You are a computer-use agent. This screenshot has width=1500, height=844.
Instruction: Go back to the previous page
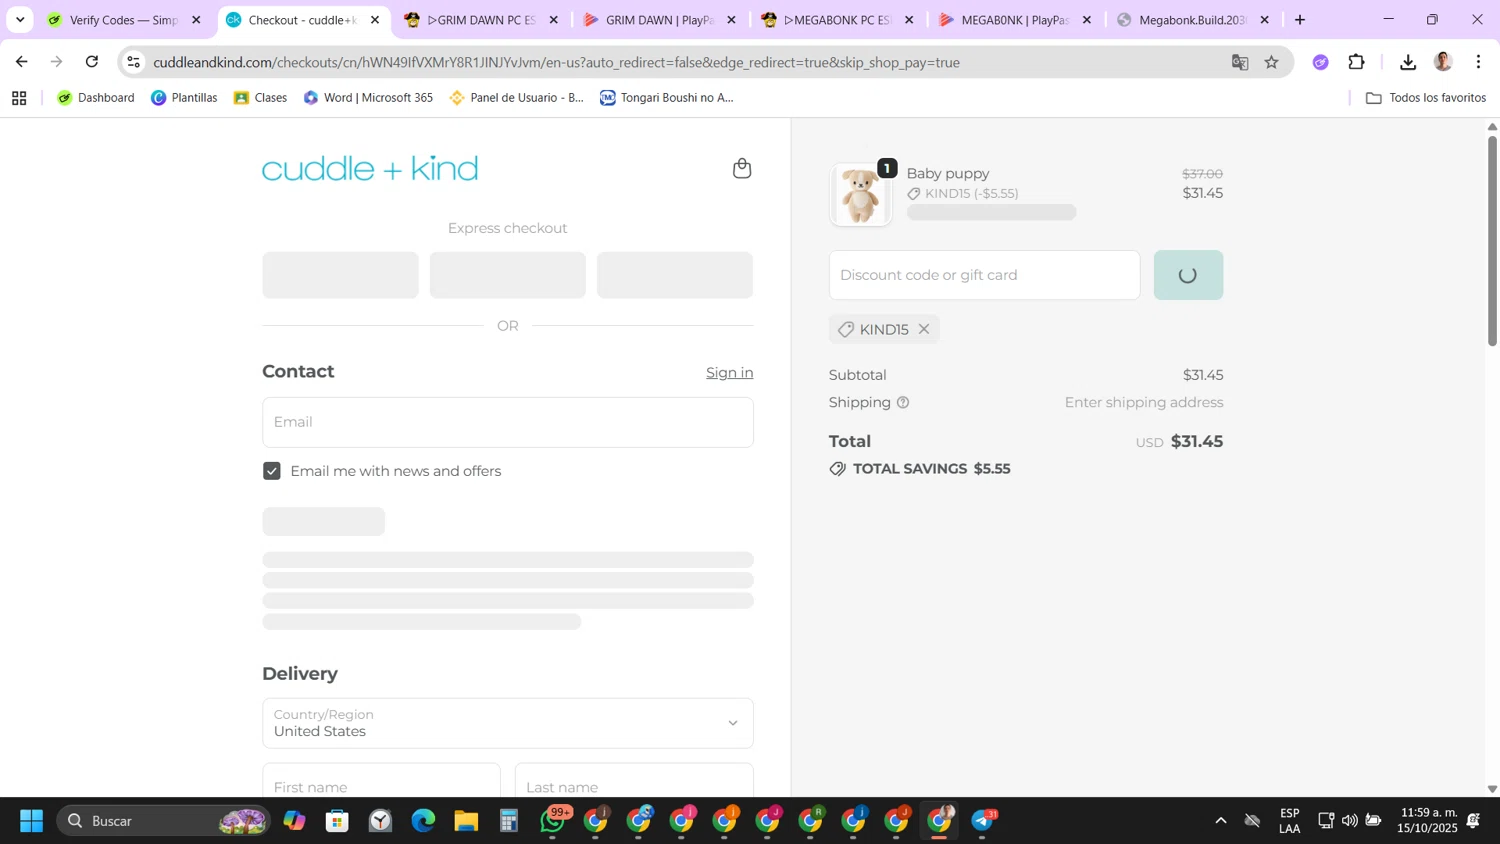pyautogui.click(x=22, y=62)
